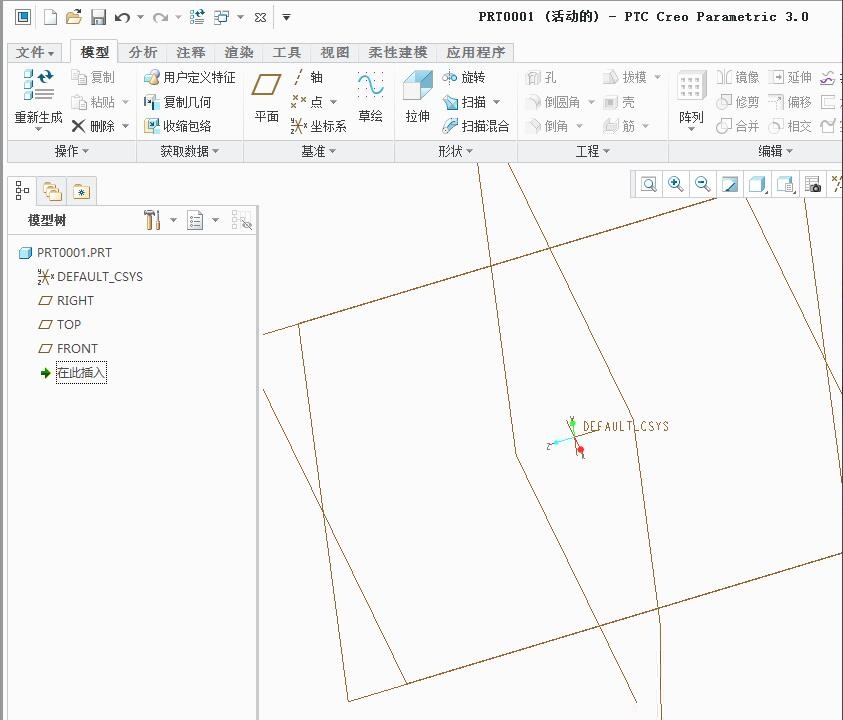
Task: Click the zoom-in icon above graphics area
Action: point(675,185)
